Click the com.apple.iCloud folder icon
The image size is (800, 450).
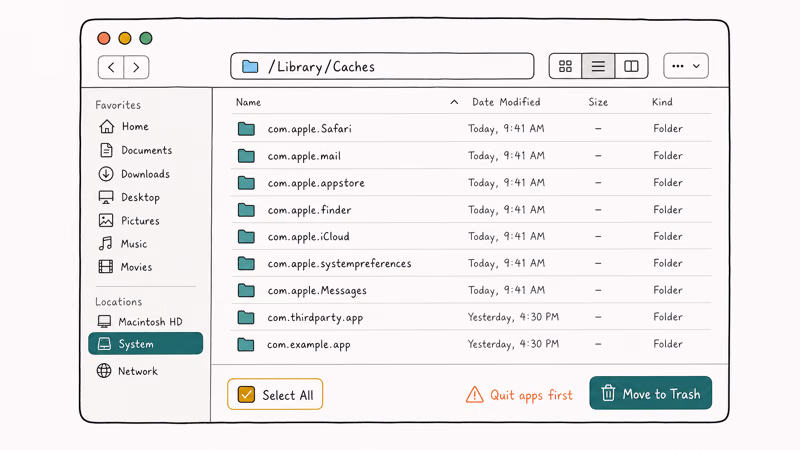(246, 236)
